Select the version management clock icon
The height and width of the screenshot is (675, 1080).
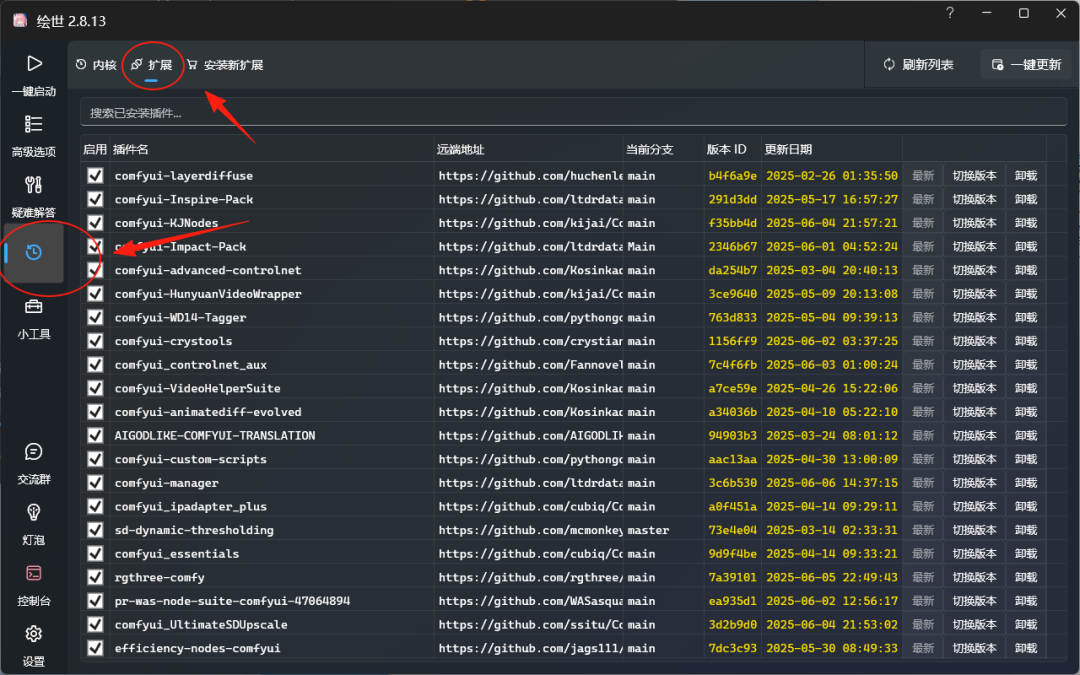tap(34, 252)
